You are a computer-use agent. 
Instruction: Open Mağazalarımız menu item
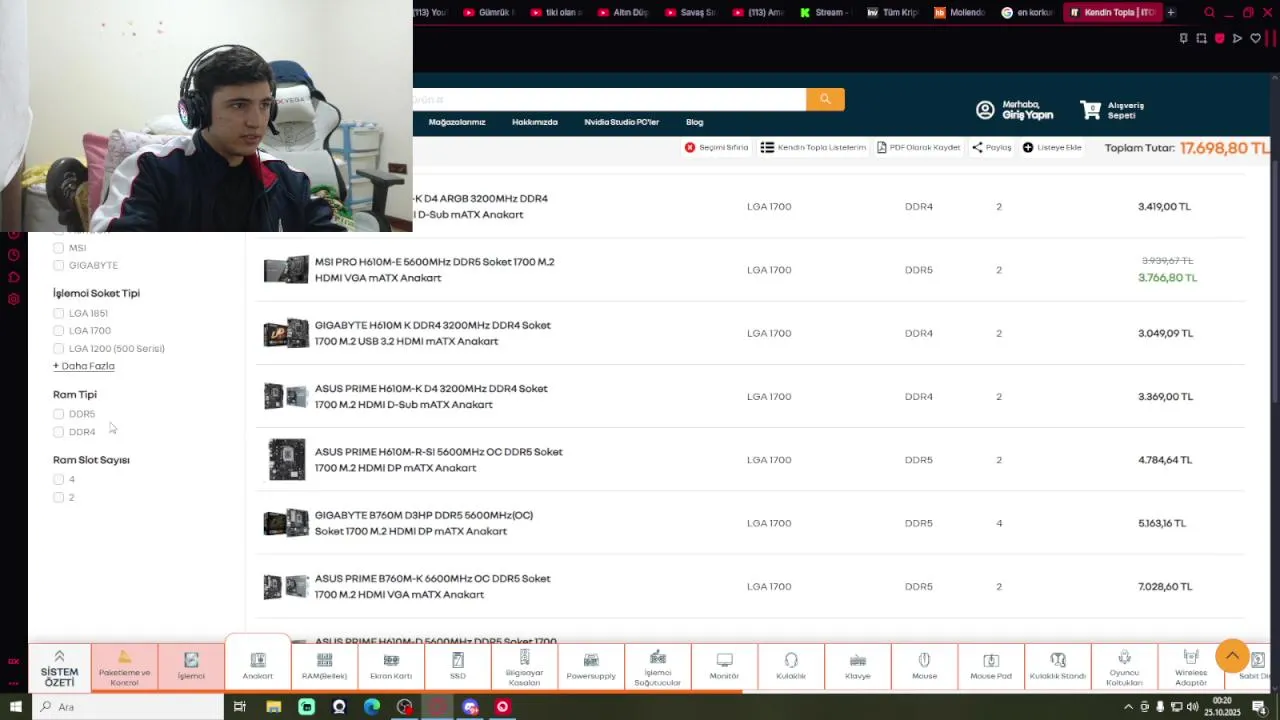(x=457, y=122)
